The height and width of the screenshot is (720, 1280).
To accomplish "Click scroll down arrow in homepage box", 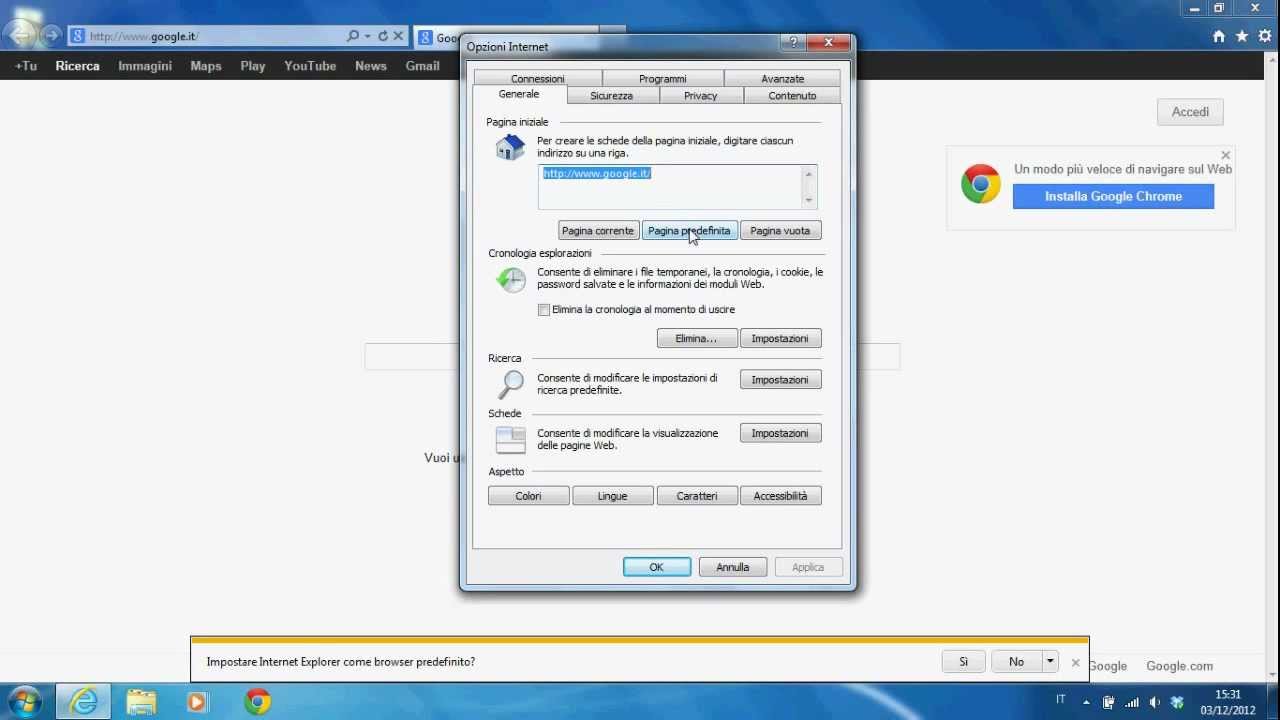I will click(x=809, y=200).
